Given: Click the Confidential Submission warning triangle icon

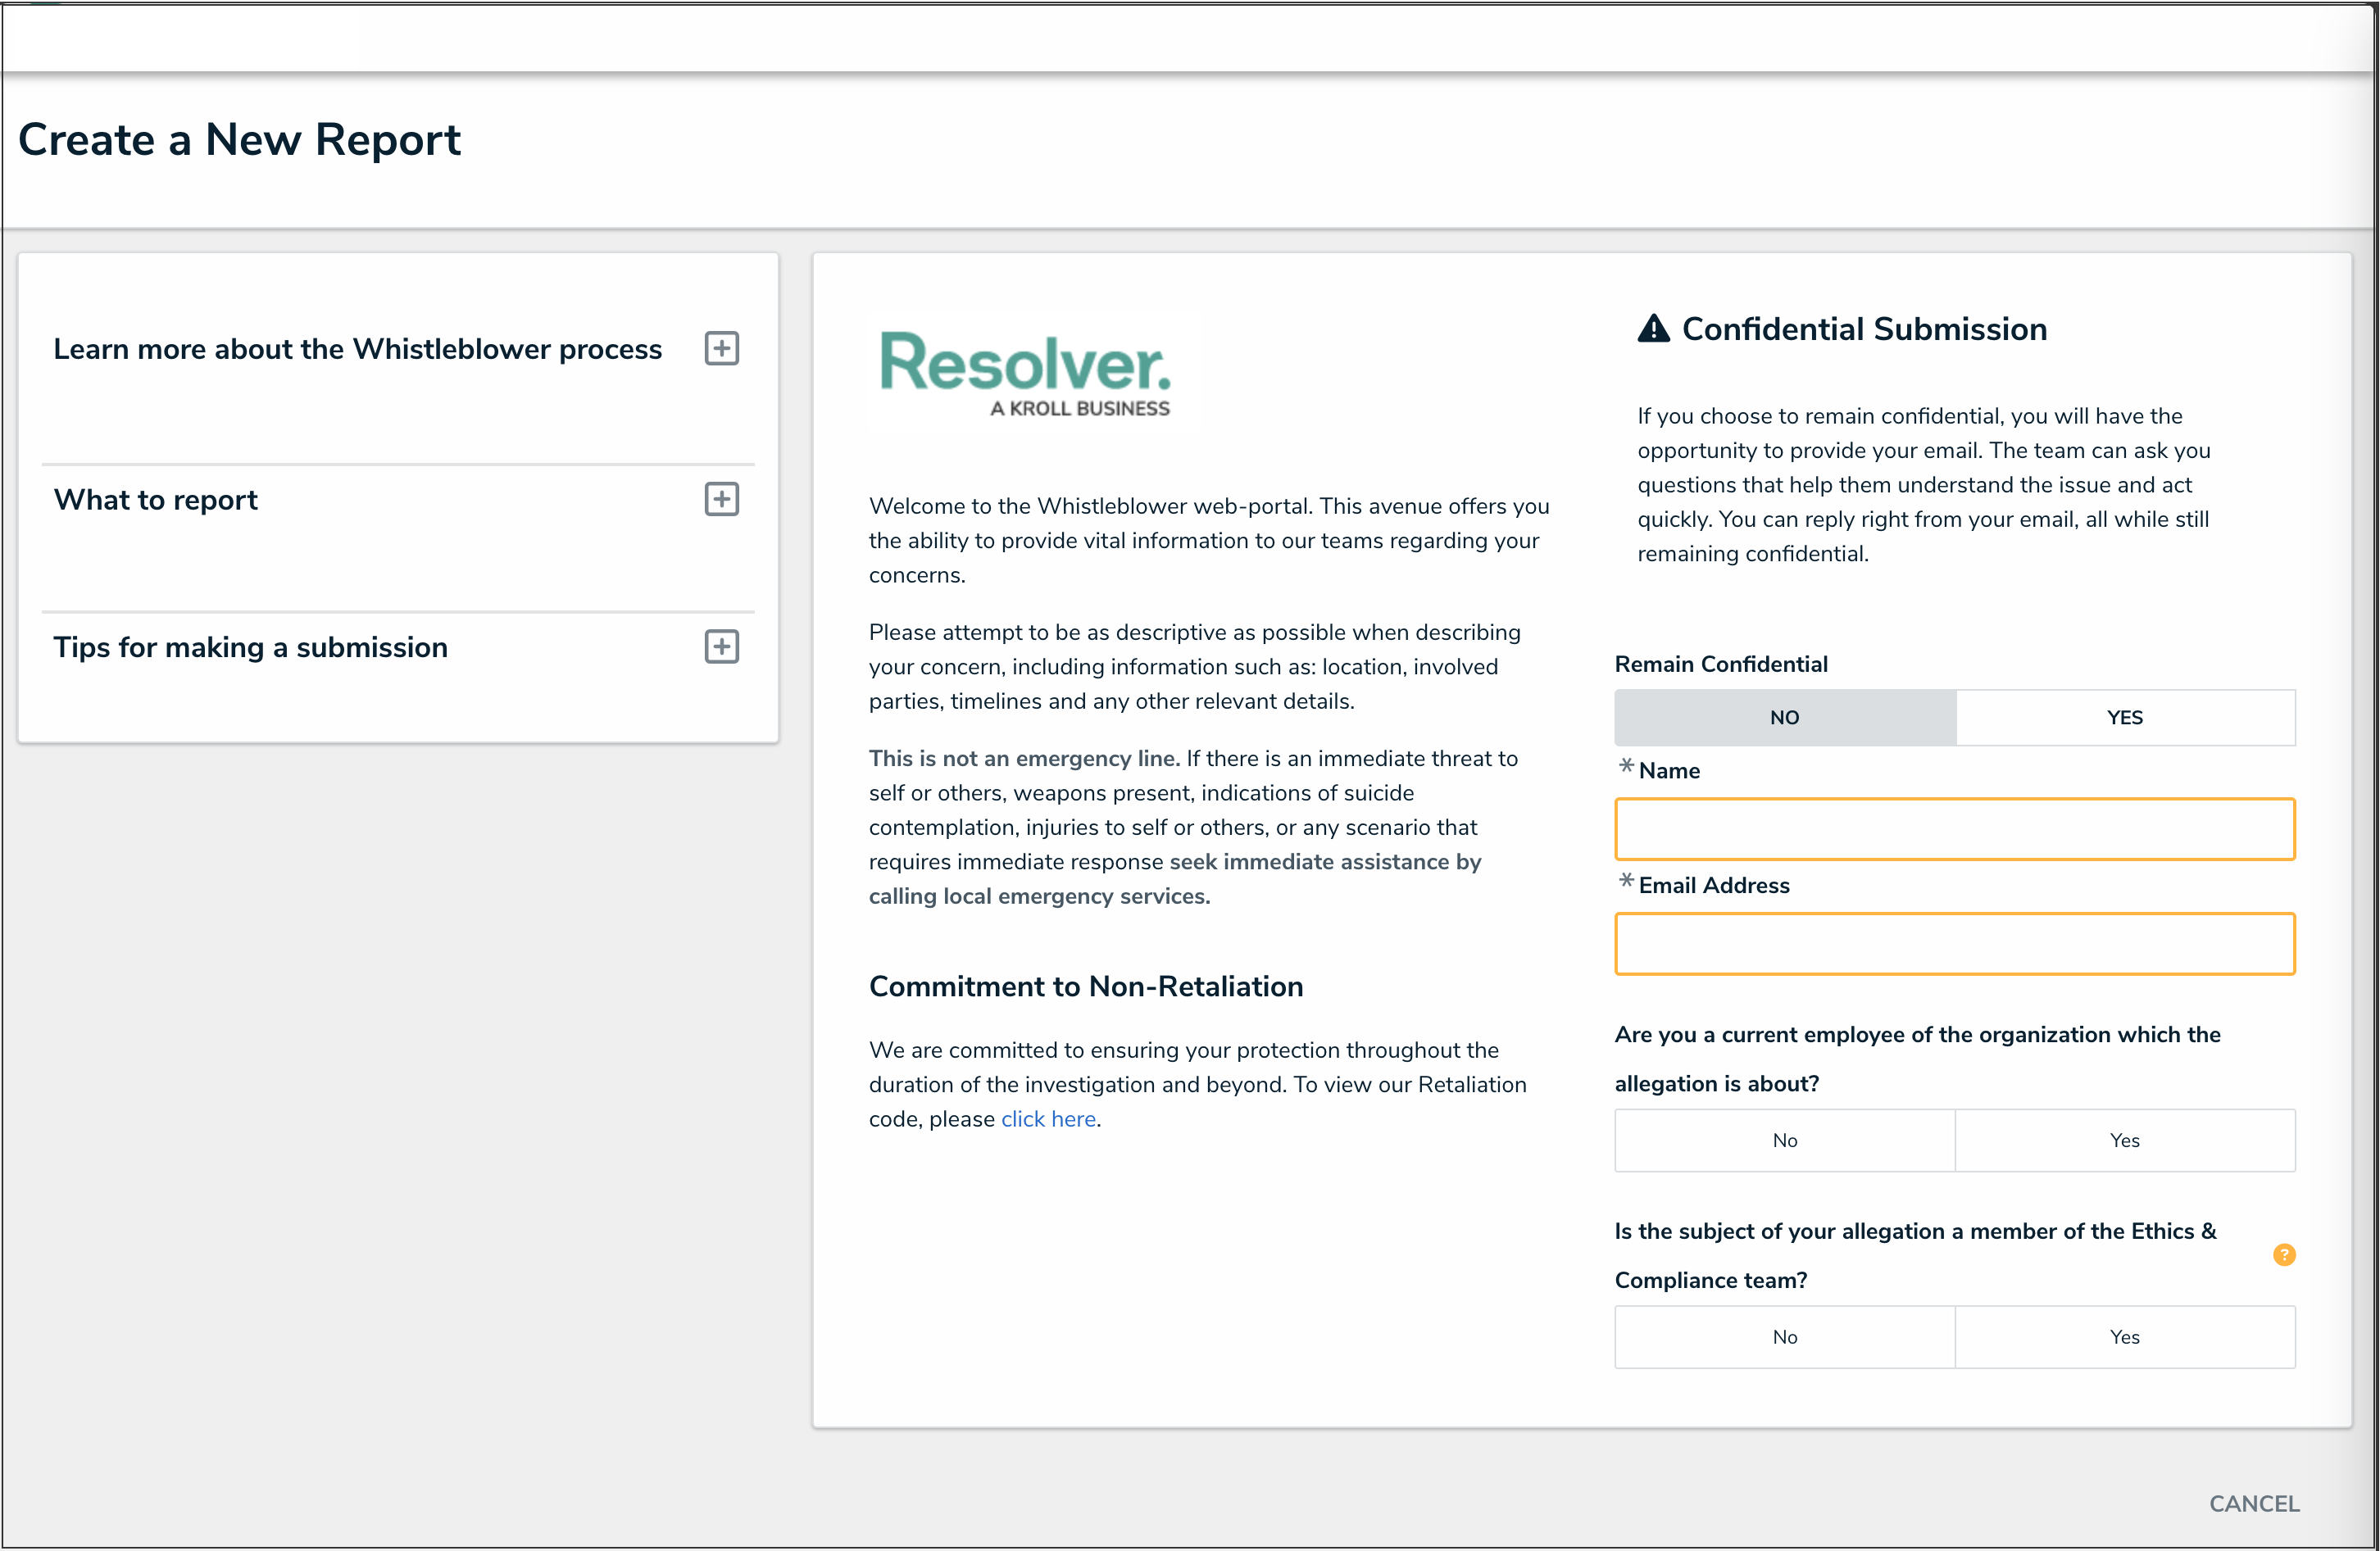Looking at the screenshot, I should (x=1653, y=329).
